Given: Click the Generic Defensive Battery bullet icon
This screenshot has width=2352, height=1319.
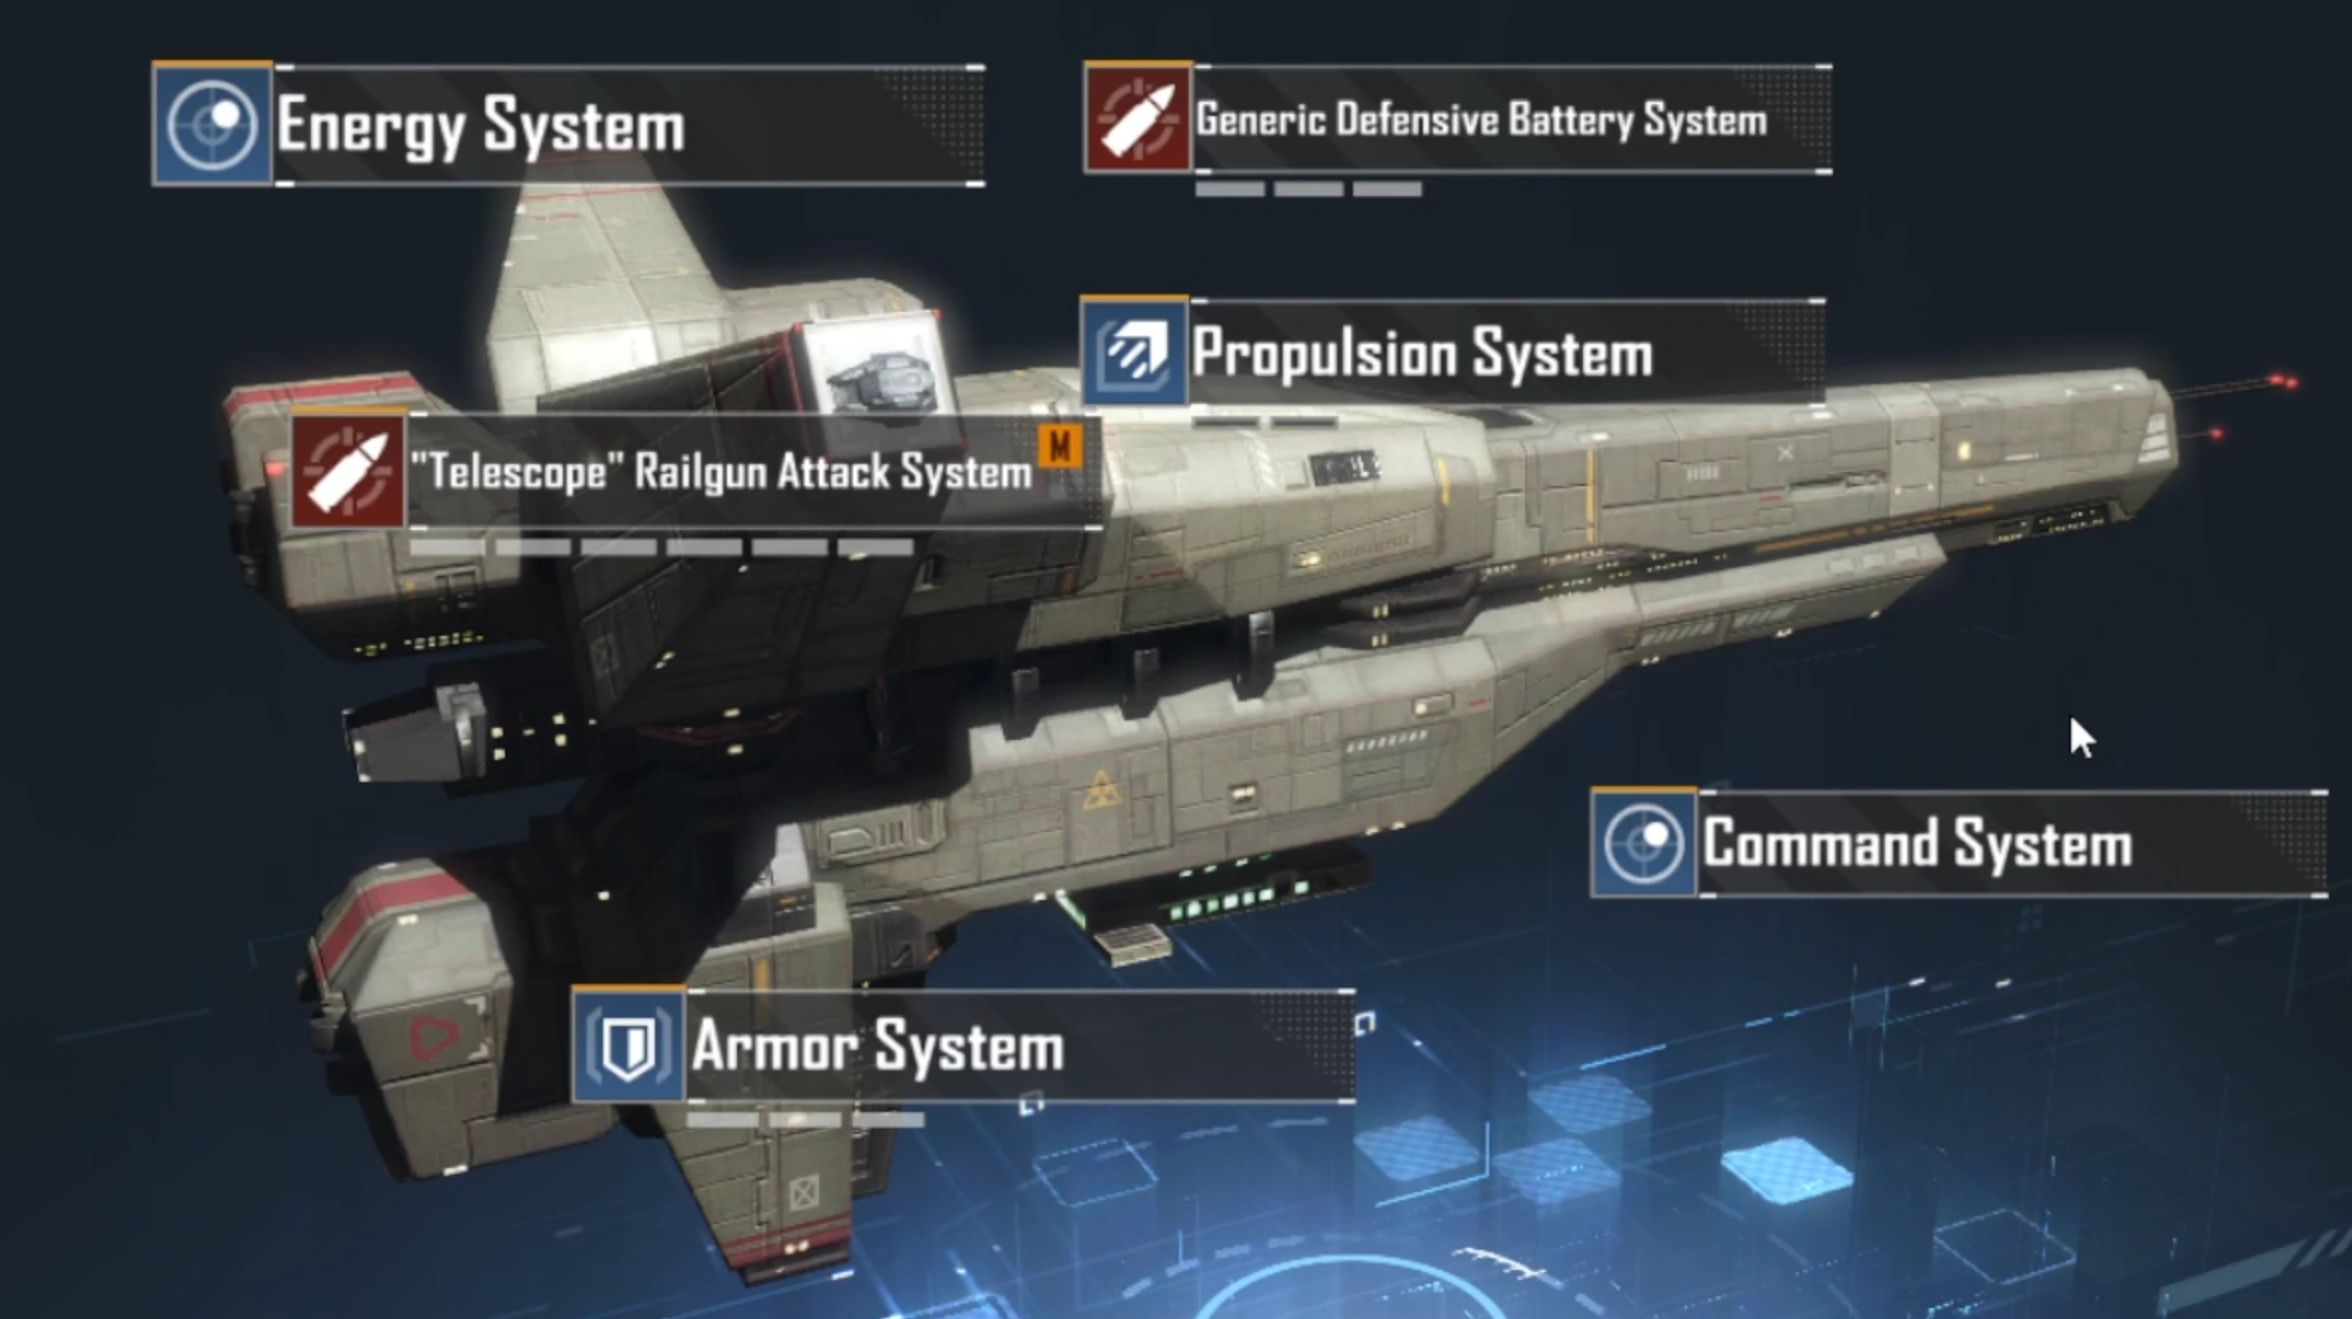Looking at the screenshot, I should click(x=1138, y=118).
